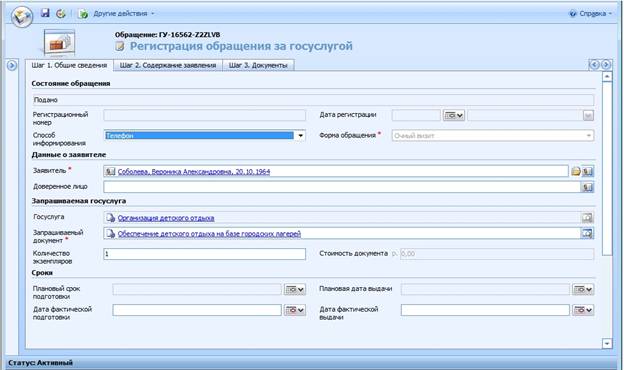The height and width of the screenshot is (370, 624).
Task: Open tab Шаг 2. Содержание заявления
Action: click(x=168, y=65)
